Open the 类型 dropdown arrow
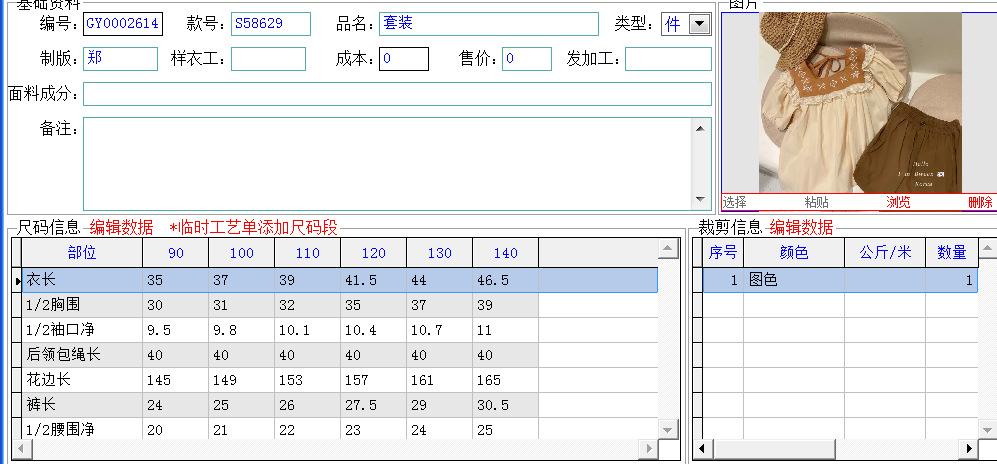Viewport: 997px width, 464px height. point(699,24)
